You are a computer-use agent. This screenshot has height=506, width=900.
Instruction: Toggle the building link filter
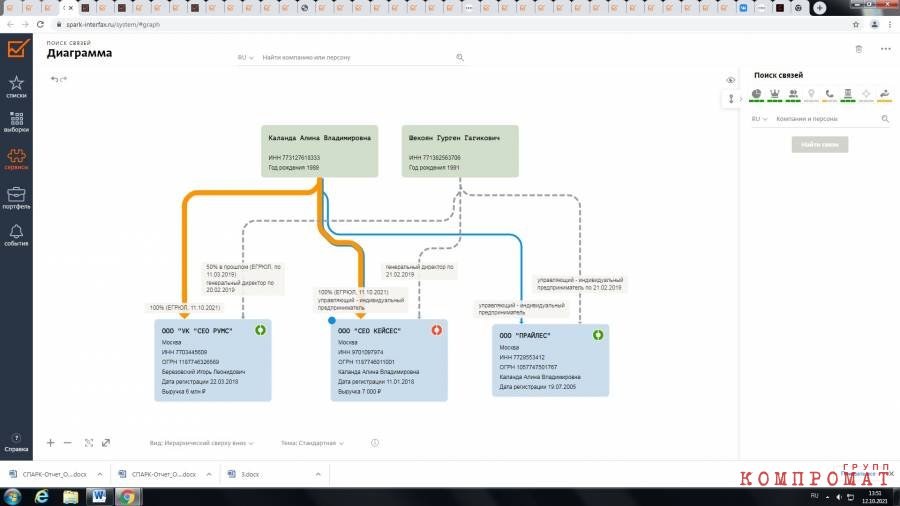pyautogui.click(x=848, y=94)
